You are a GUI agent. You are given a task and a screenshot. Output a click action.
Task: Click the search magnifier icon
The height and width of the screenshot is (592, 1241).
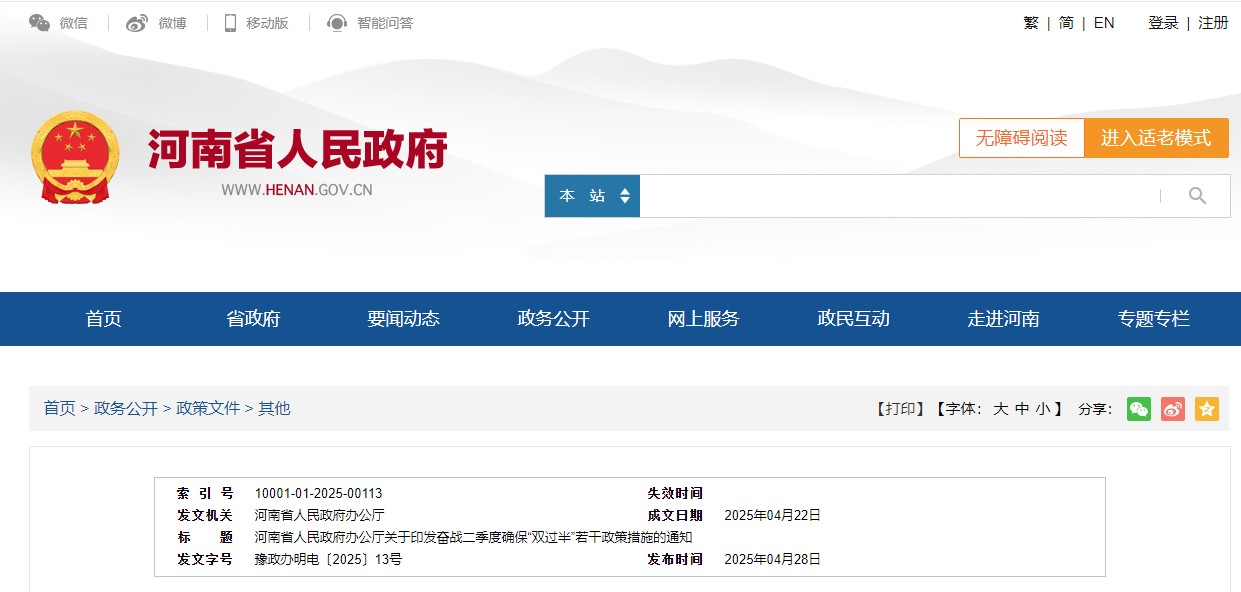tap(1197, 196)
